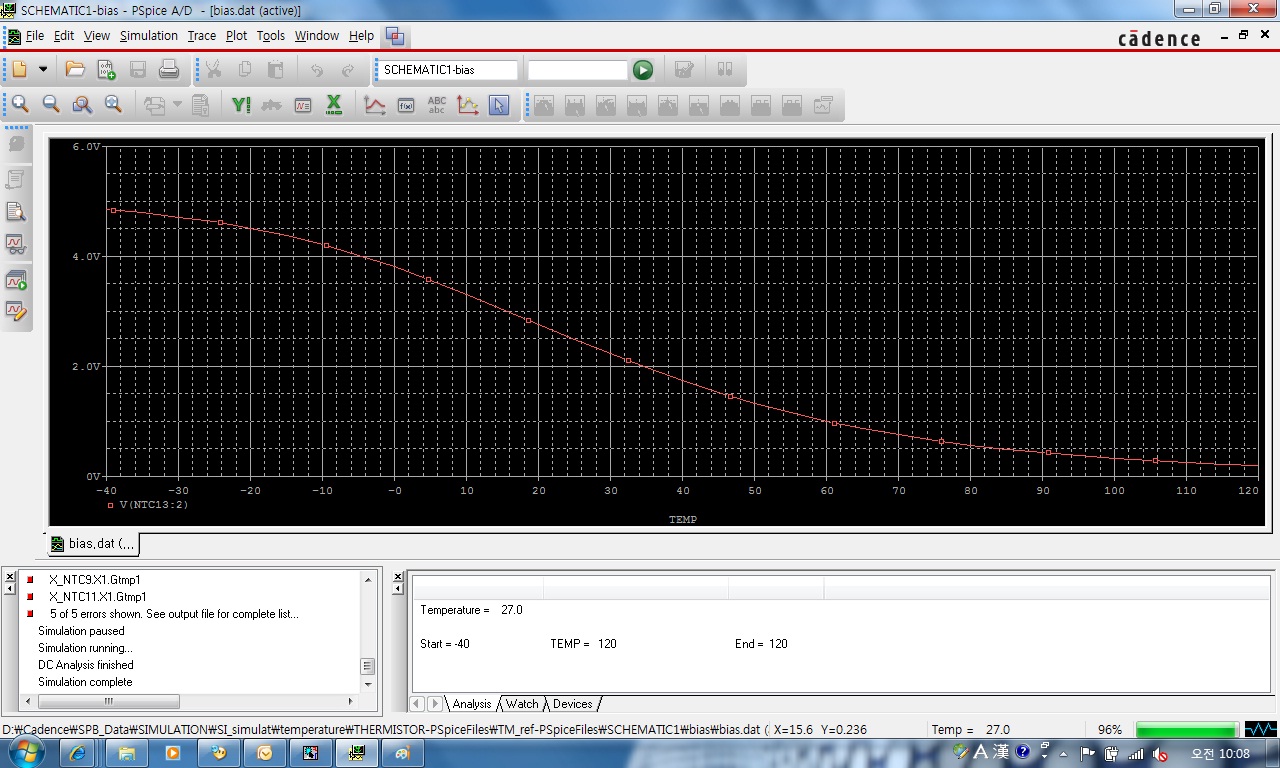Click the Redo arrow icon

pyautogui.click(x=348, y=70)
